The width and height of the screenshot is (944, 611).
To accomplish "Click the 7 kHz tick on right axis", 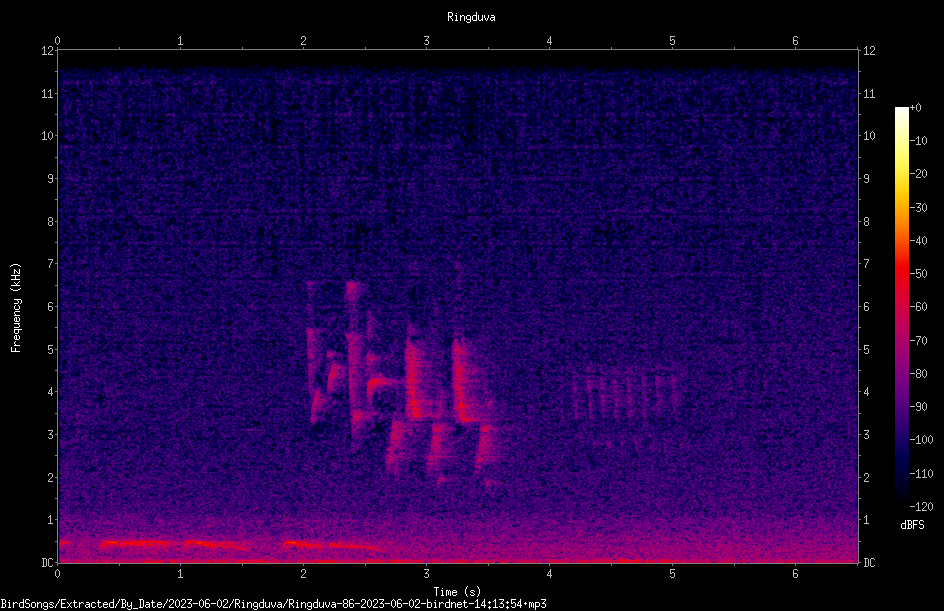I will 866,264.
